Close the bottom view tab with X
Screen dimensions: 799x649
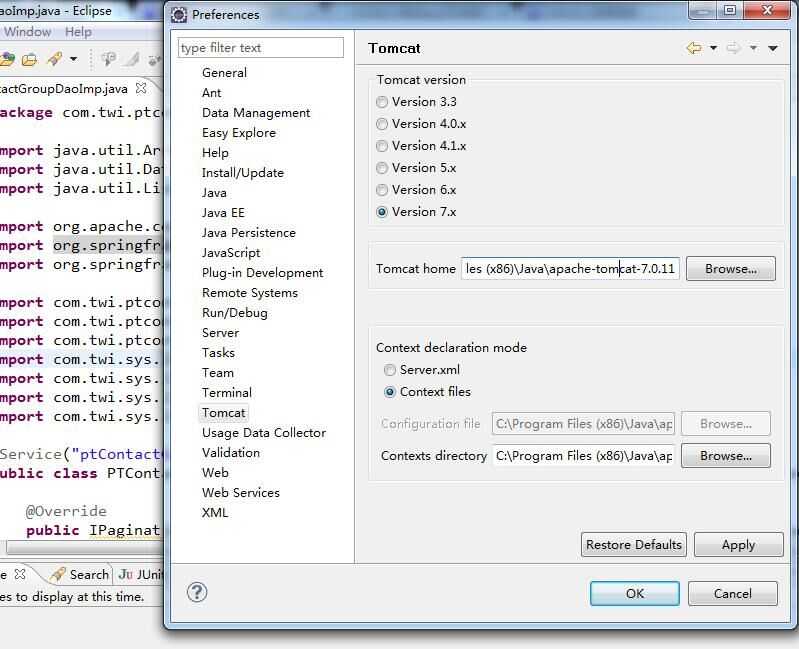click(20, 574)
